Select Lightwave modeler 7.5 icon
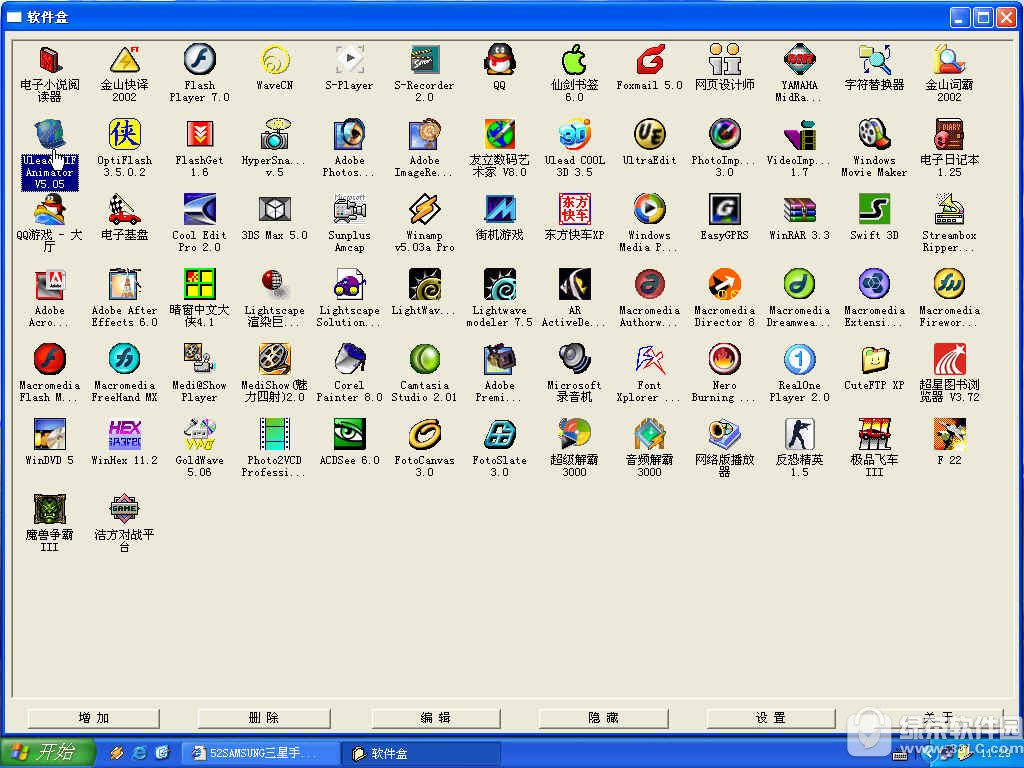1024x768 pixels. tap(500, 285)
